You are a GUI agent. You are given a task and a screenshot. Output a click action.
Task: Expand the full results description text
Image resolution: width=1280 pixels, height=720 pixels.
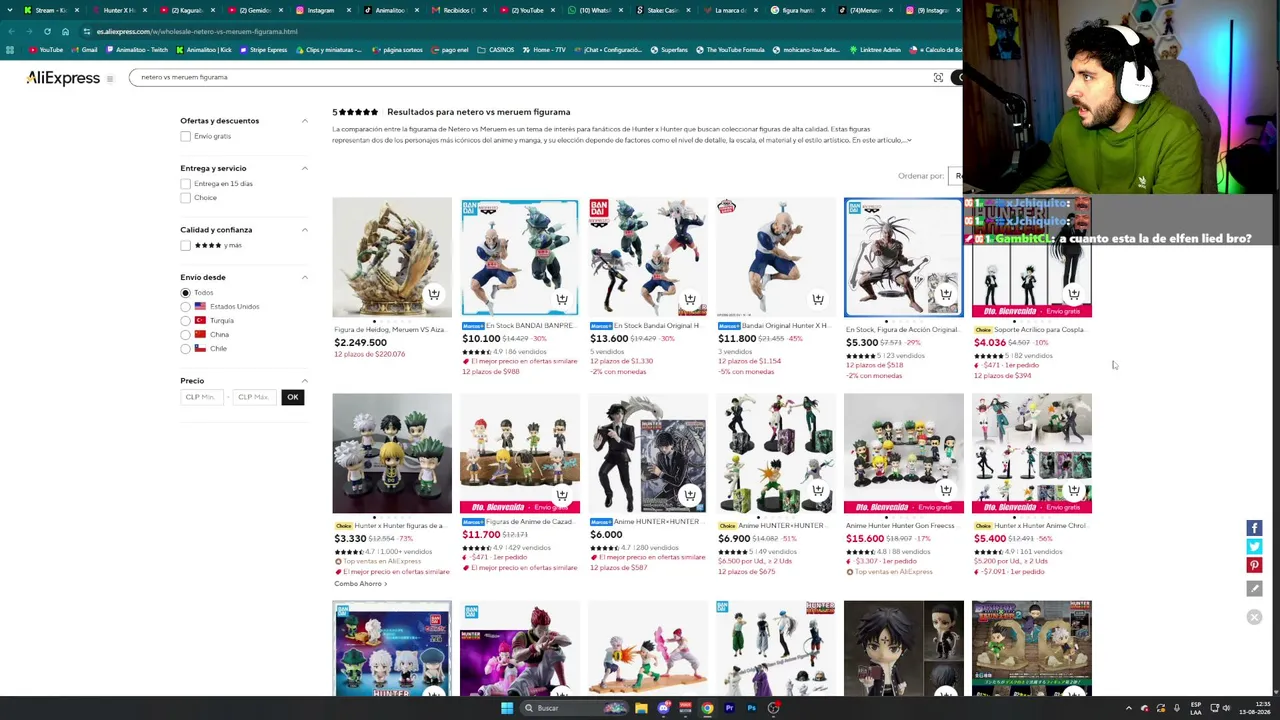click(x=908, y=141)
